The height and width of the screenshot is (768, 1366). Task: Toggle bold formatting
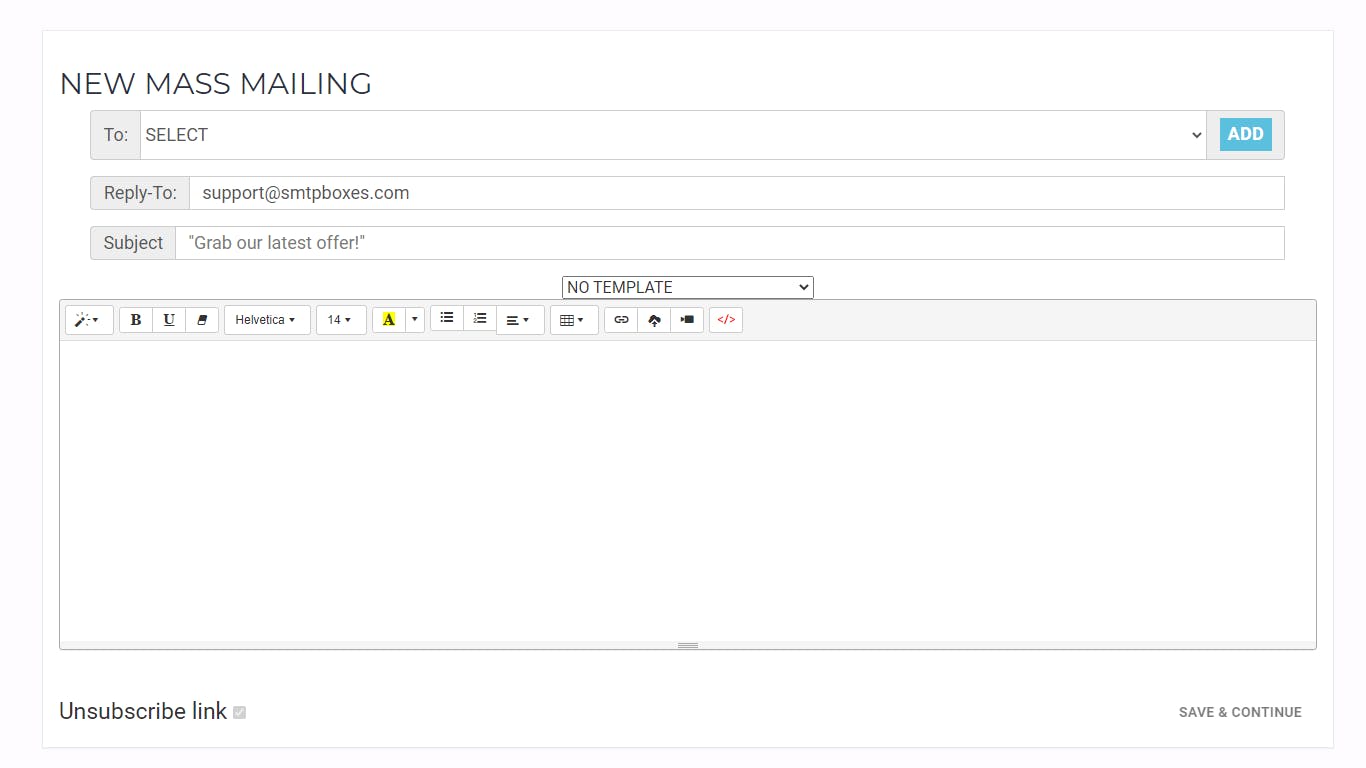[136, 320]
